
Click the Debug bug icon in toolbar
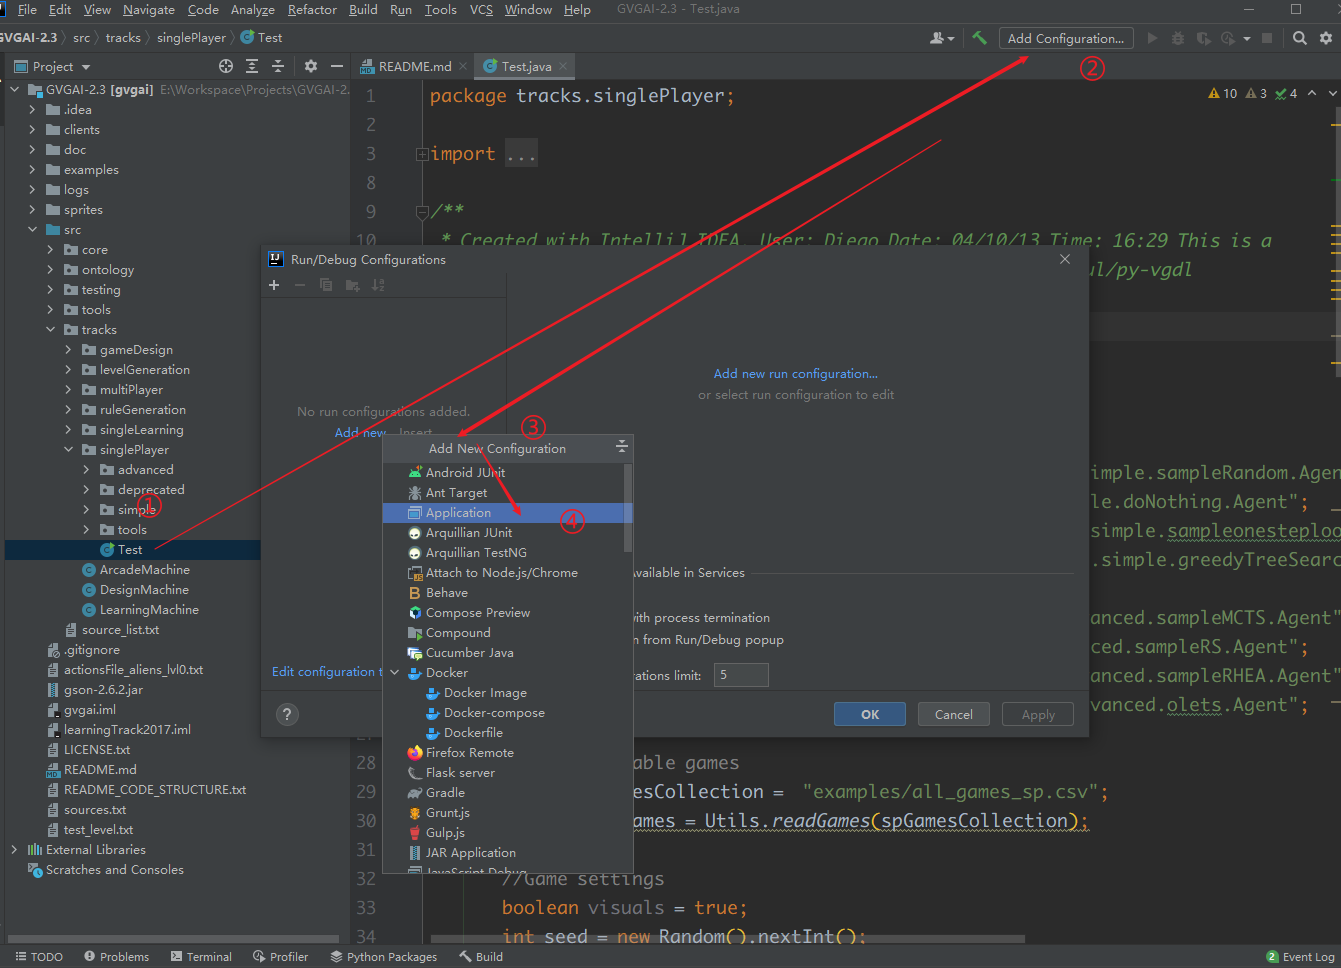coord(1178,38)
